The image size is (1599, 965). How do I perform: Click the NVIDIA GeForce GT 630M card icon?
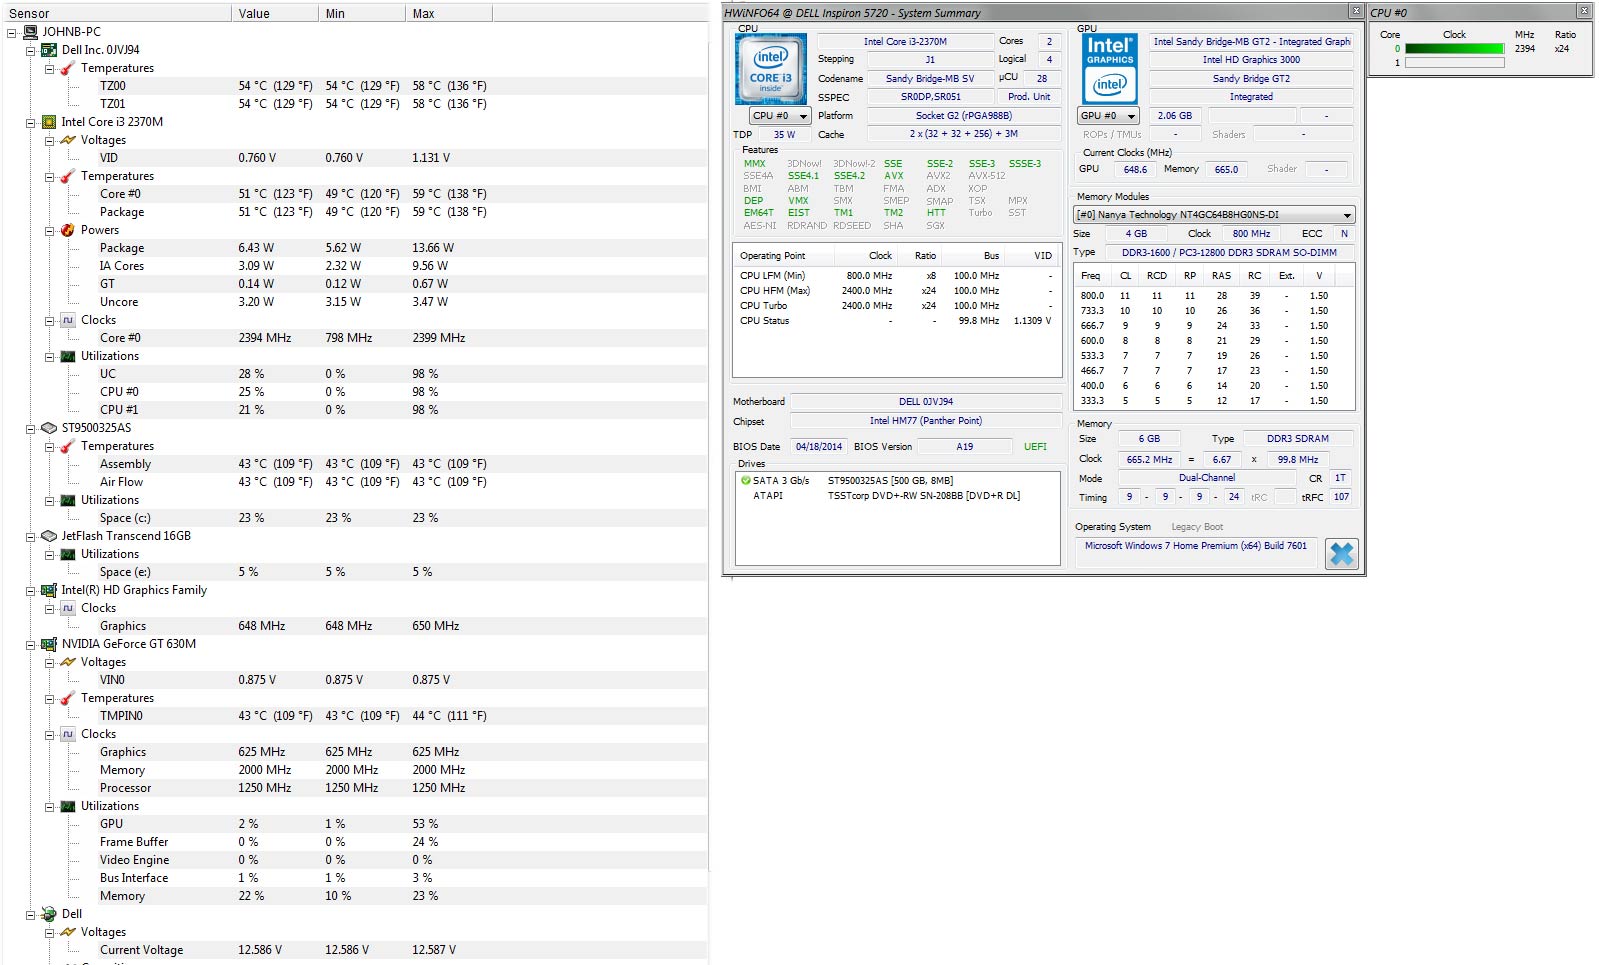pos(48,644)
